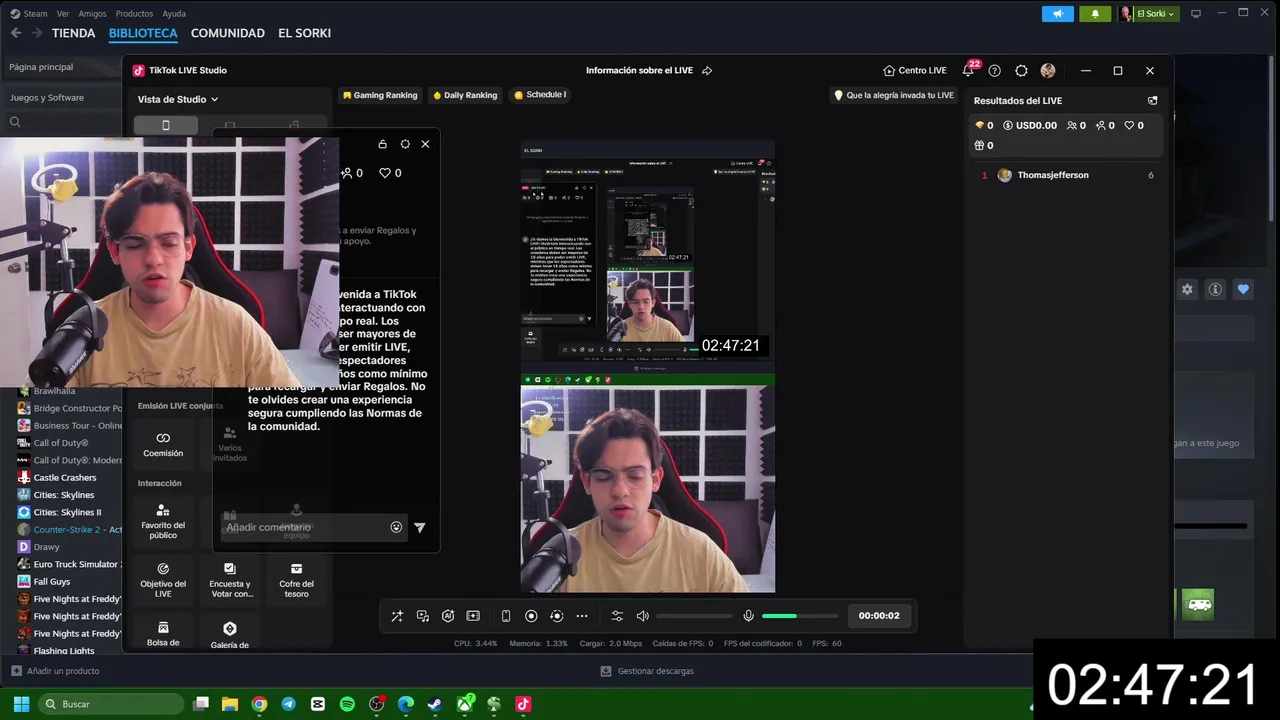Select the portrait phone layout tab

click(166, 125)
